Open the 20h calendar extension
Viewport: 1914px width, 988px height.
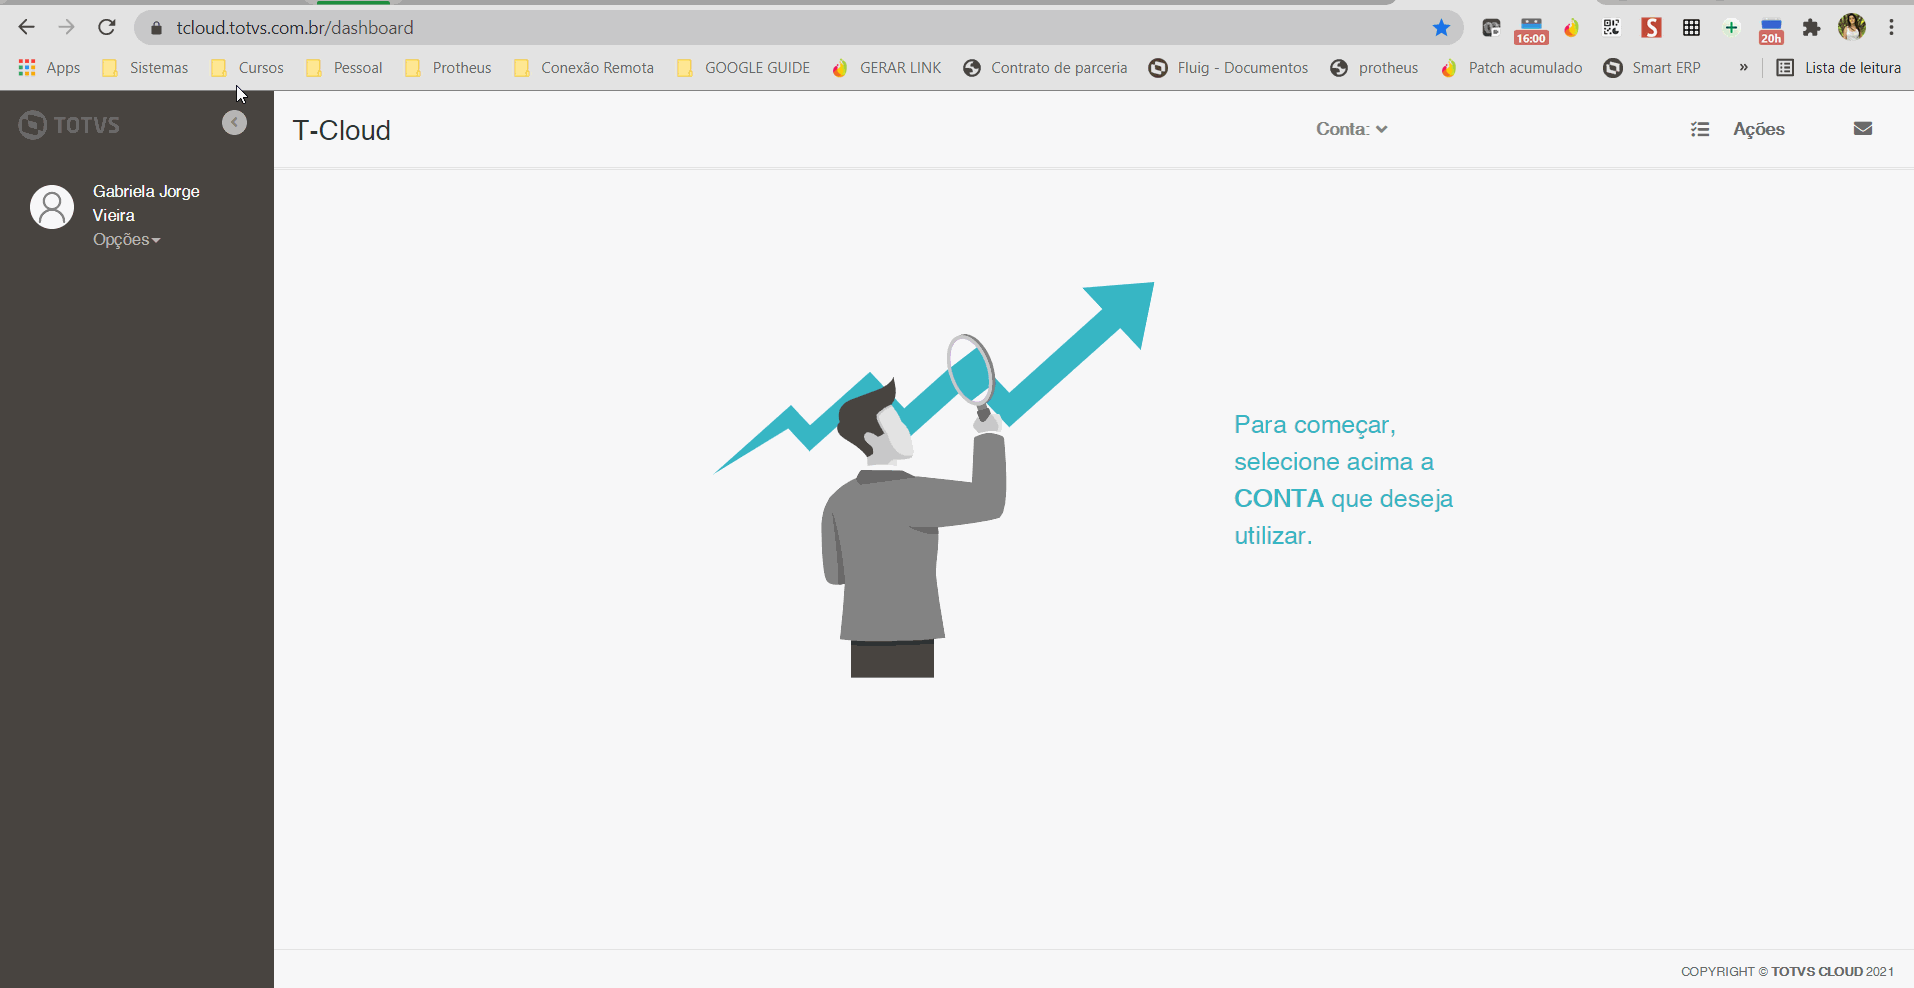click(x=1771, y=31)
